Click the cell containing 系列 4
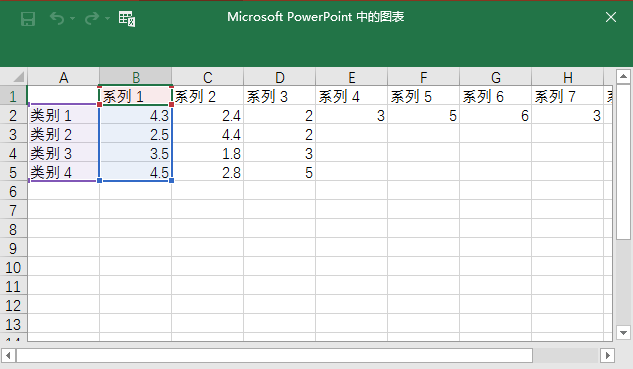 click(352, 96)
